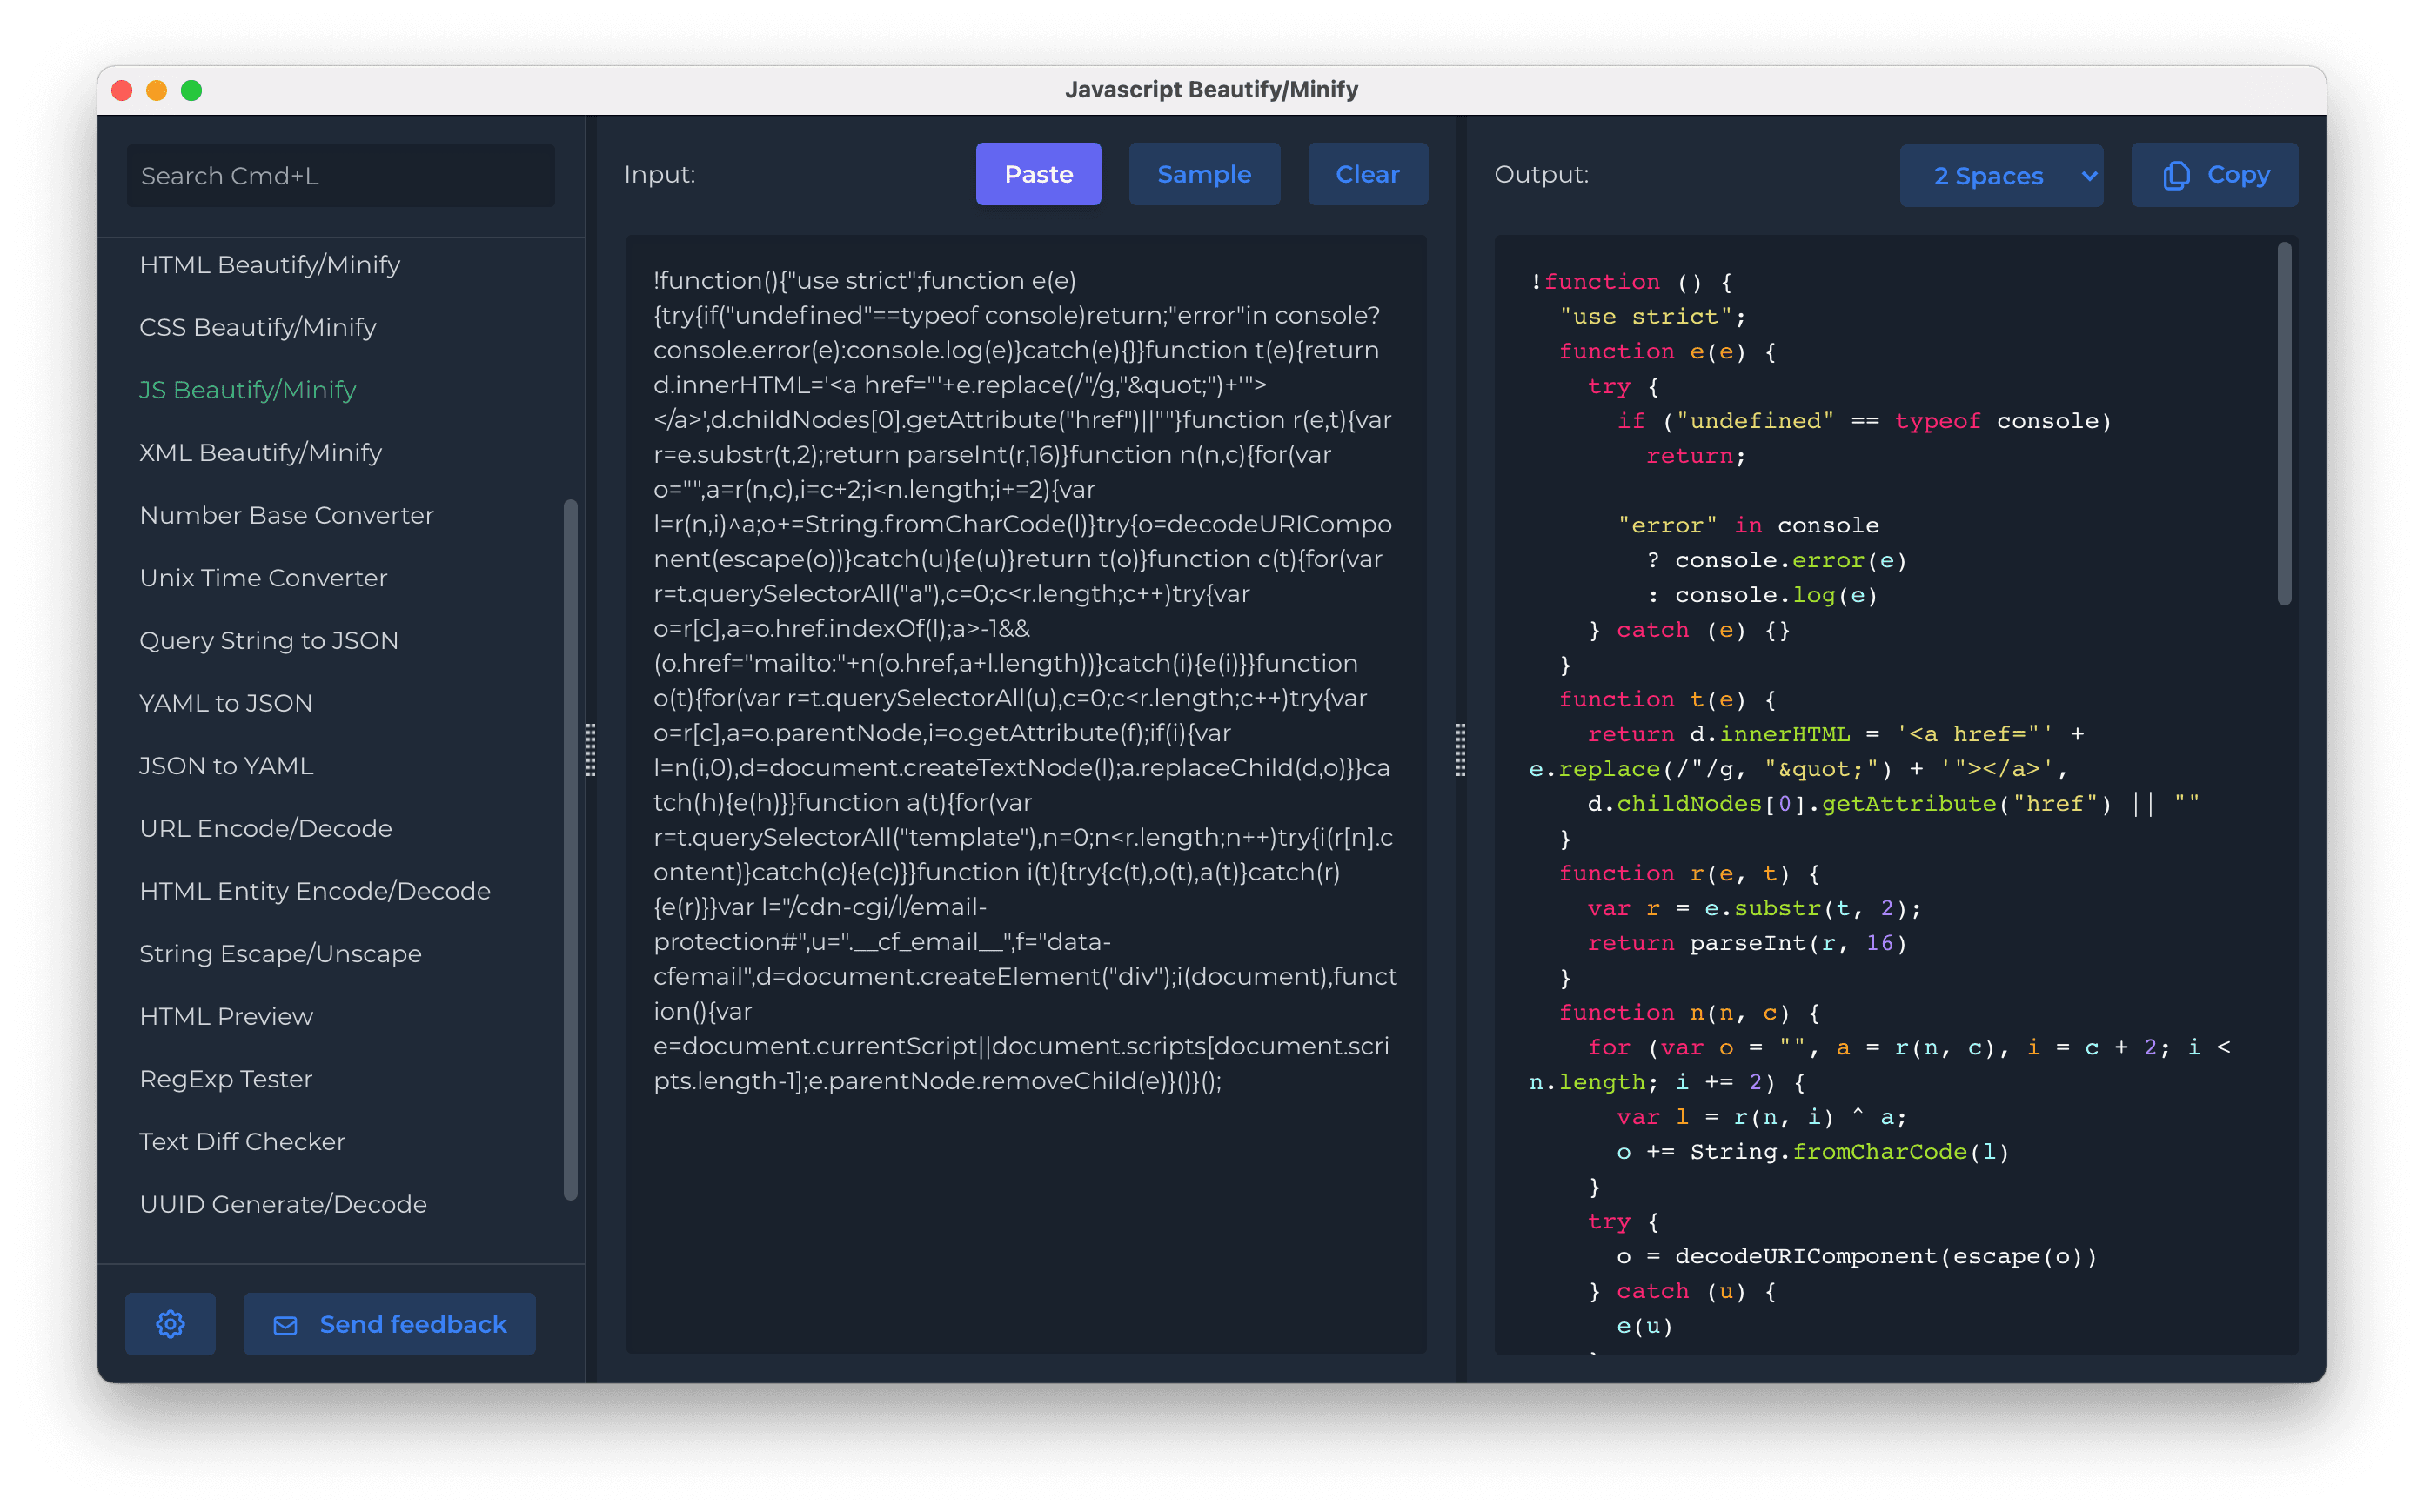Click the Paste button
This screenshot has height=1512, width=2424.
pos(1038,174)
